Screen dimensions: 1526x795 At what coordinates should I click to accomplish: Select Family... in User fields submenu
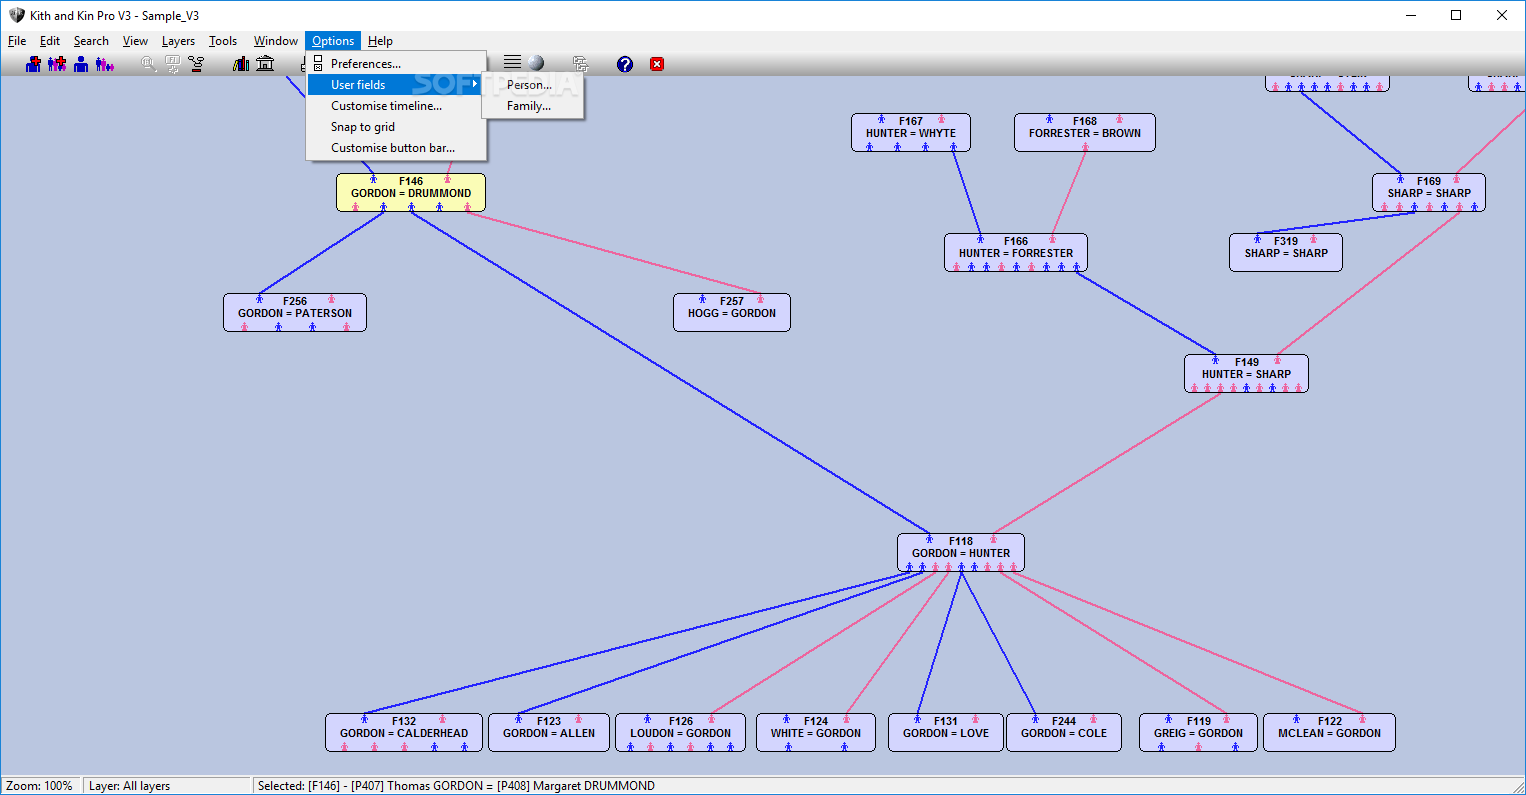pyautogui.click(x=533, y=106)
